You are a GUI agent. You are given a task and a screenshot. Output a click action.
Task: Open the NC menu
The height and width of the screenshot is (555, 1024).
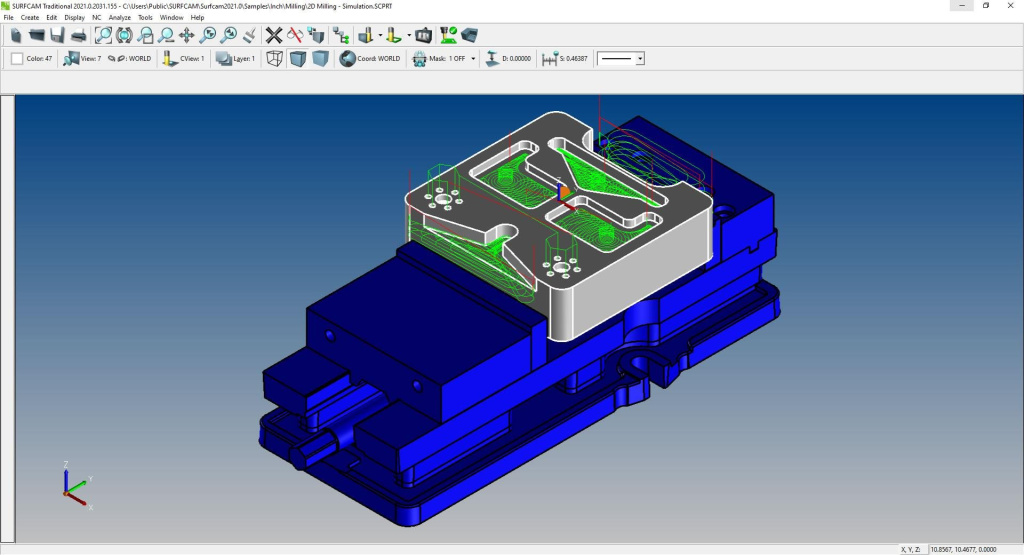point(96,17)
